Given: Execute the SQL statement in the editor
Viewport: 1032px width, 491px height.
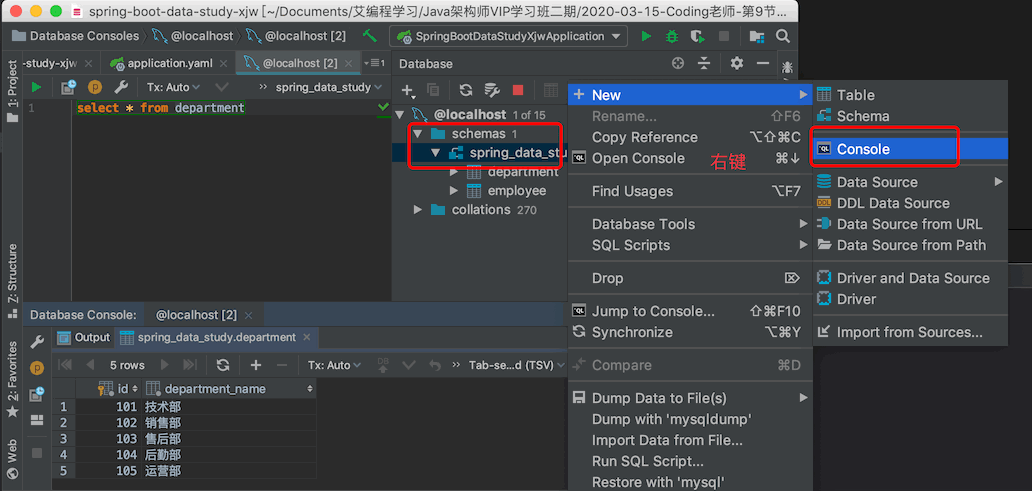Looking at the screenshot, I should click(x=36, y=87).
